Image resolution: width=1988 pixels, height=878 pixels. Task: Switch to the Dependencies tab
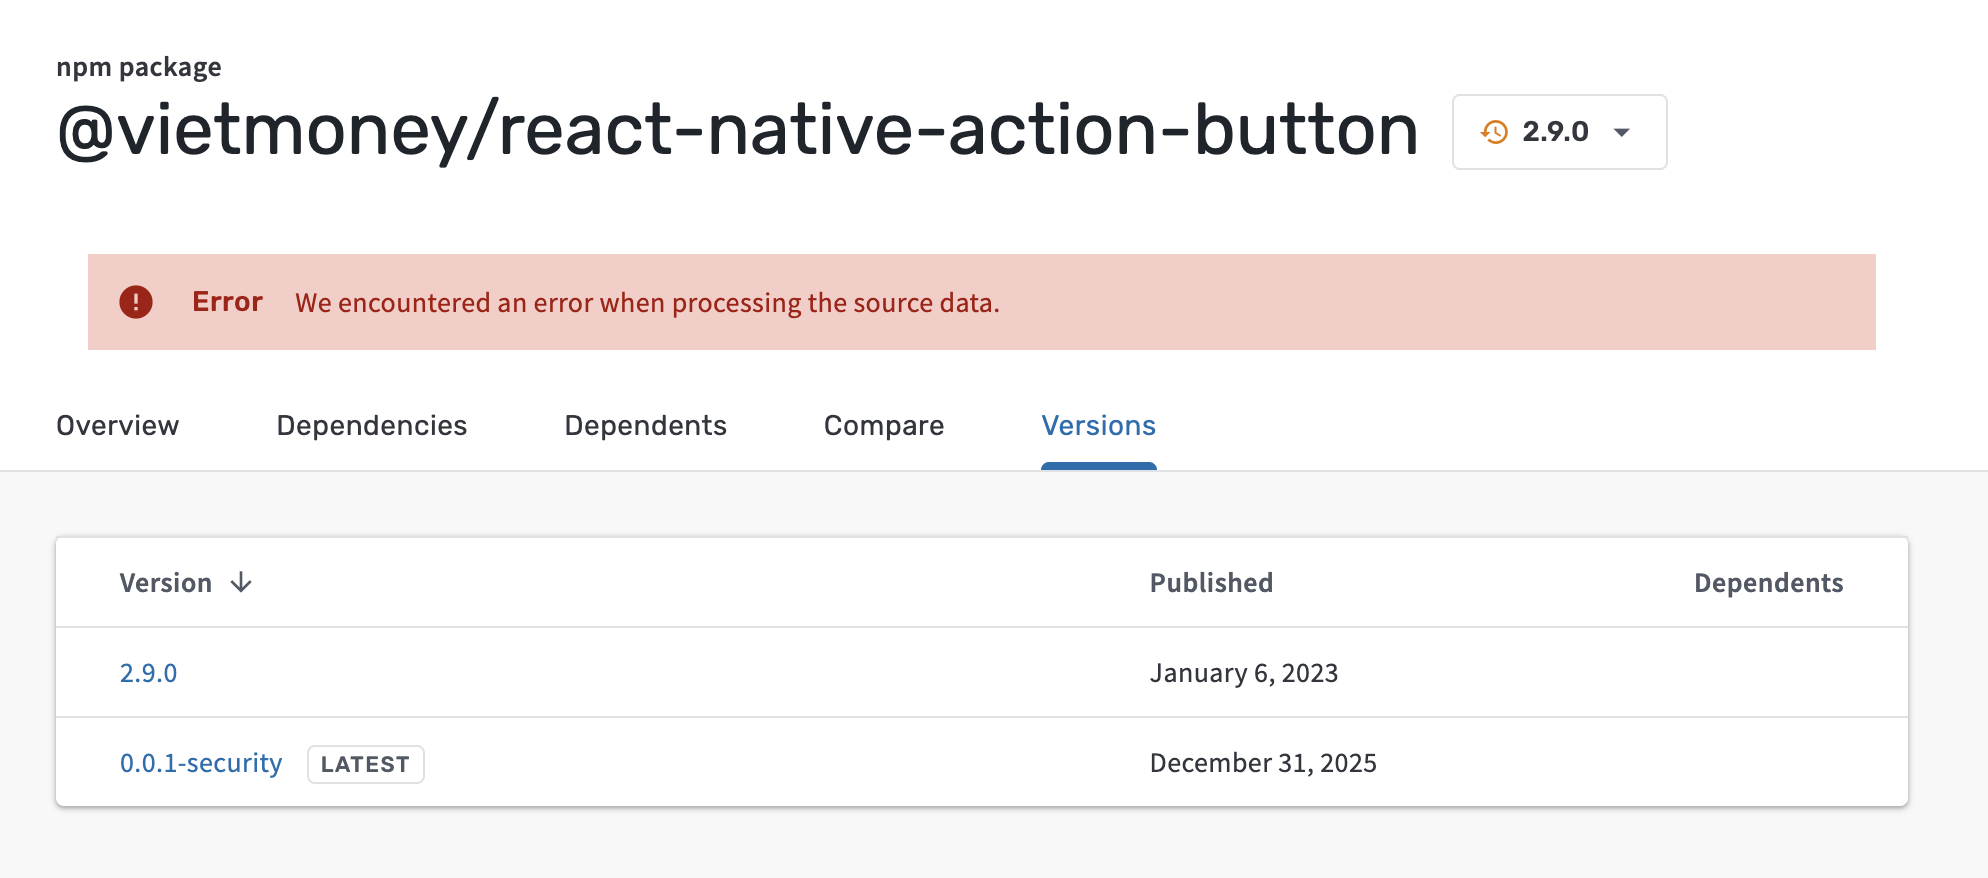[371, 425]
